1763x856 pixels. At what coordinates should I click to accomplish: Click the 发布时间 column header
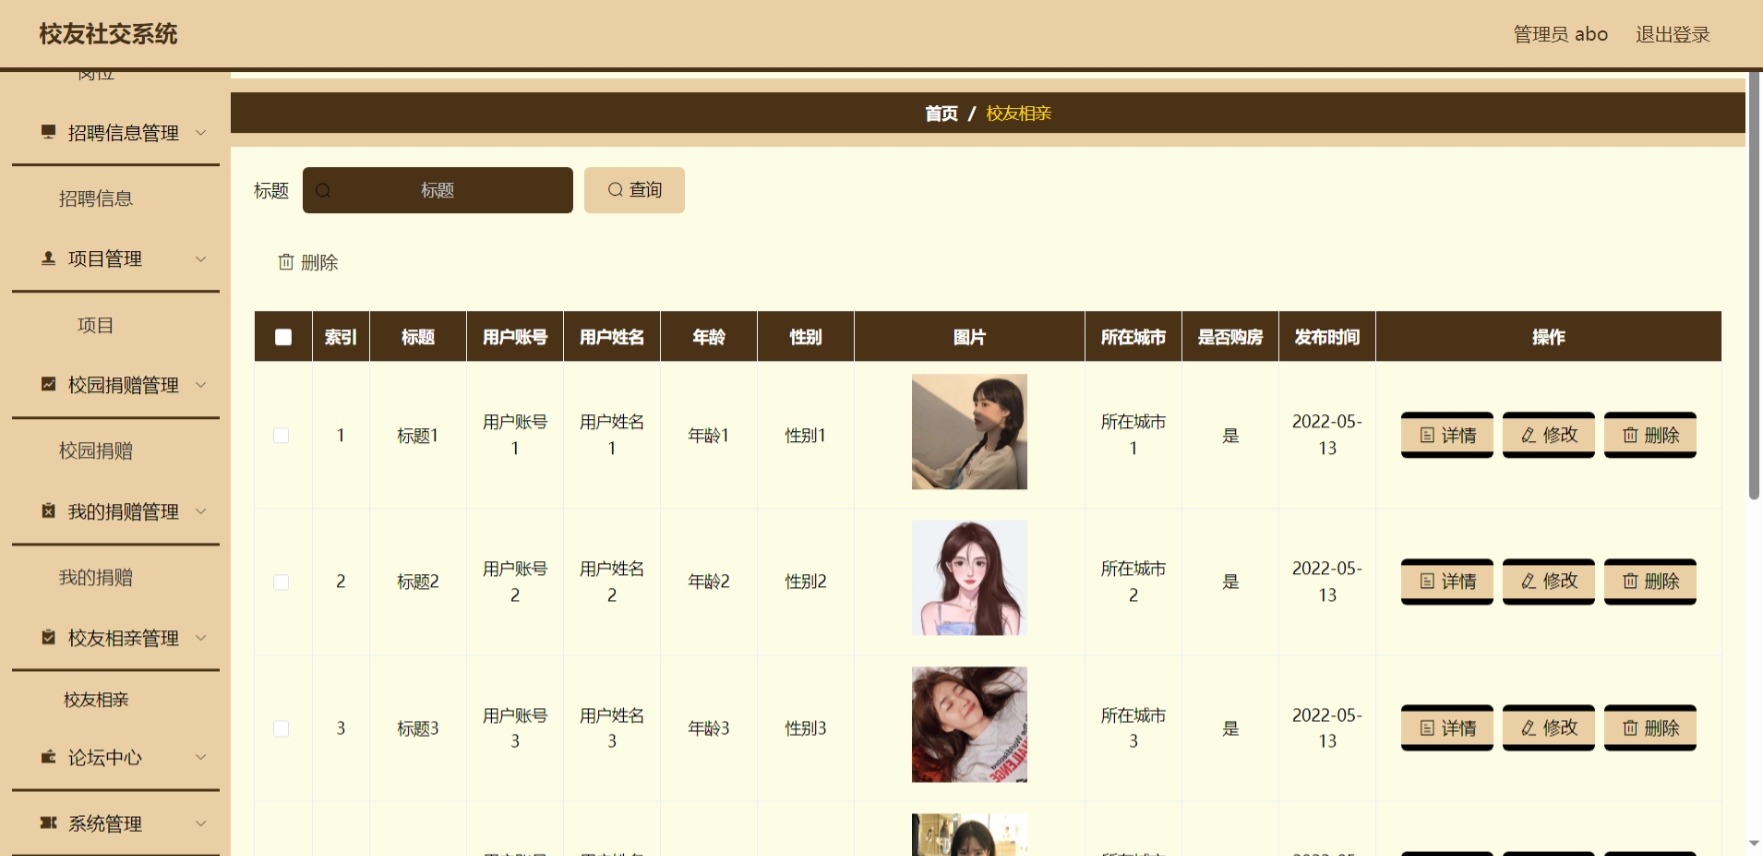[x=1327, y=337]
